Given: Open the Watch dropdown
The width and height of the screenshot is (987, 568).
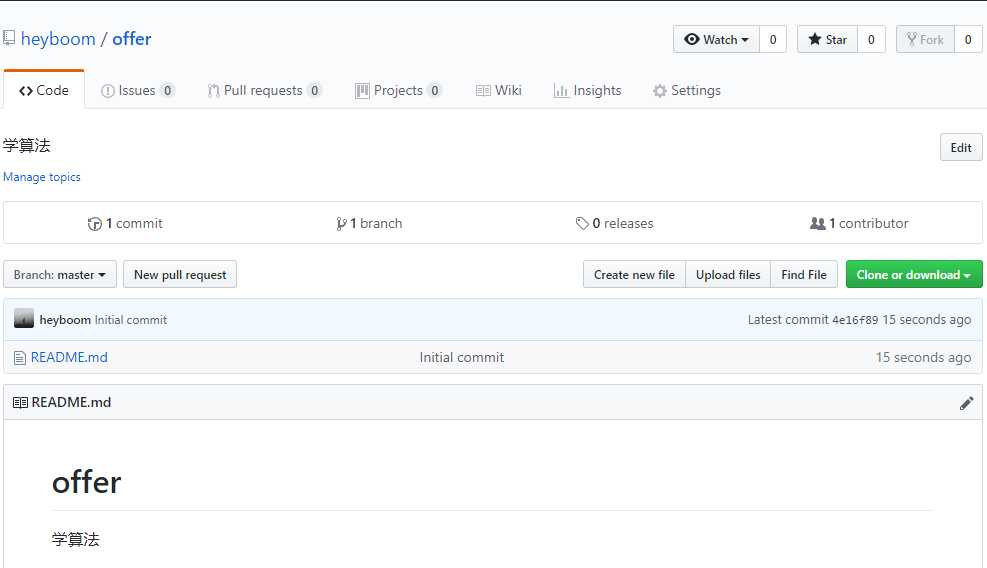Looking at the screenshot, I should 716,39.
